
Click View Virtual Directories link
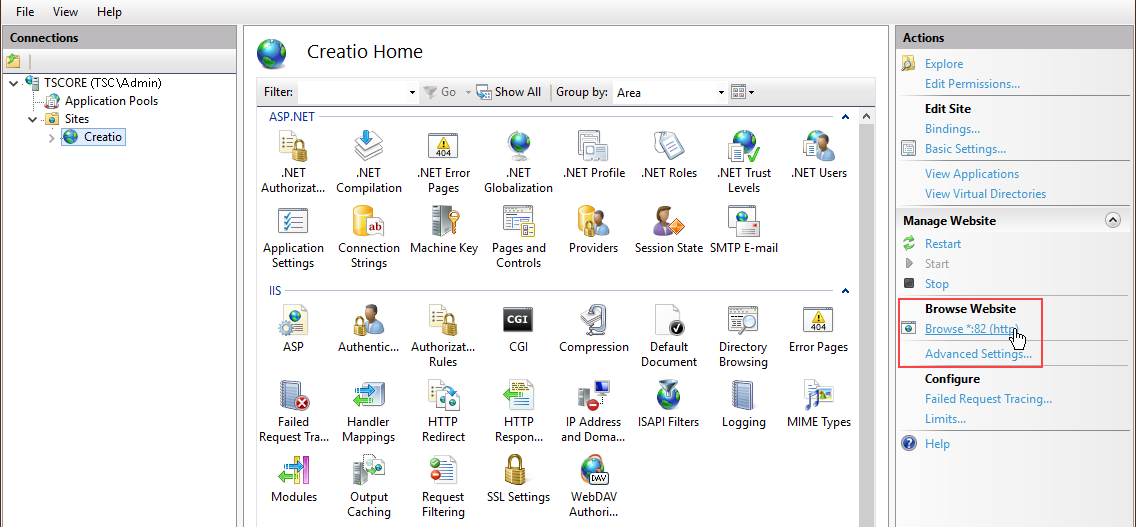point(985,194)
